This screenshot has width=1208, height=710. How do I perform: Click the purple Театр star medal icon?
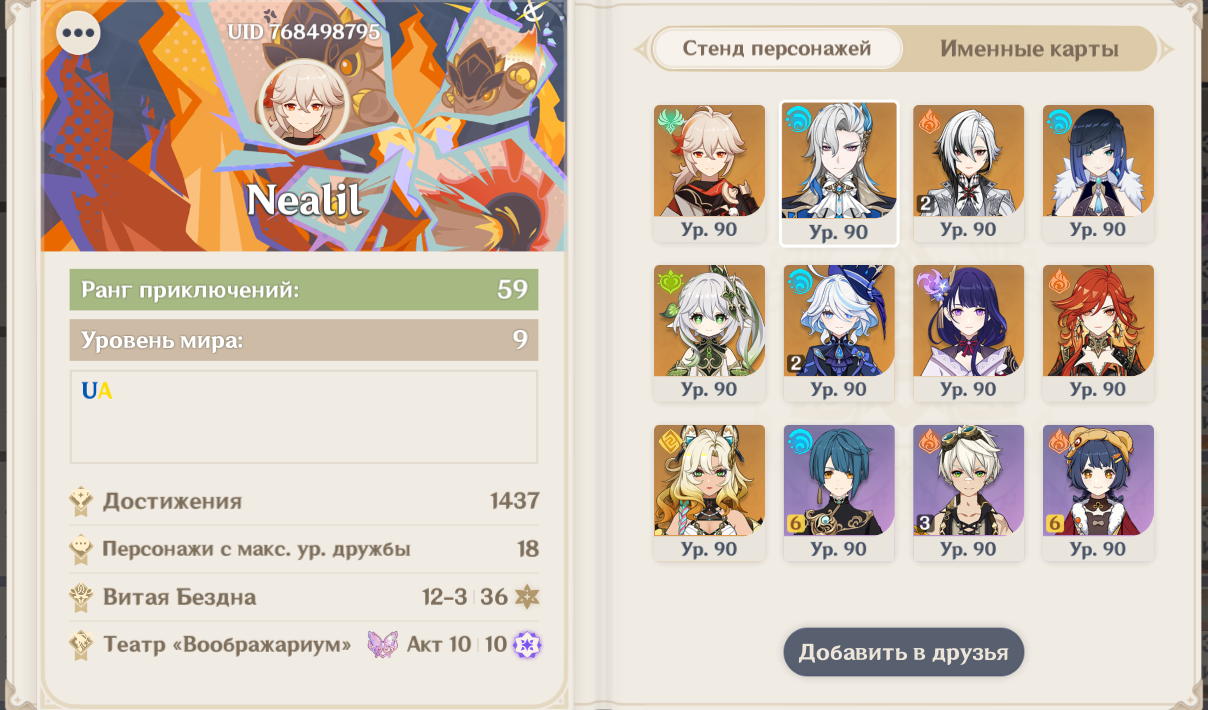tap(527, 645)
